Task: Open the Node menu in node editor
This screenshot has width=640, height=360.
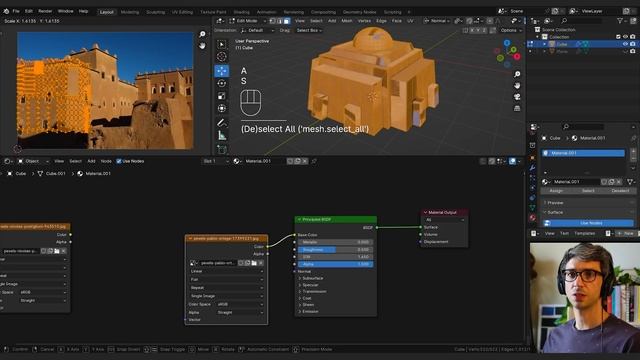Action: (x=106, y=161)
